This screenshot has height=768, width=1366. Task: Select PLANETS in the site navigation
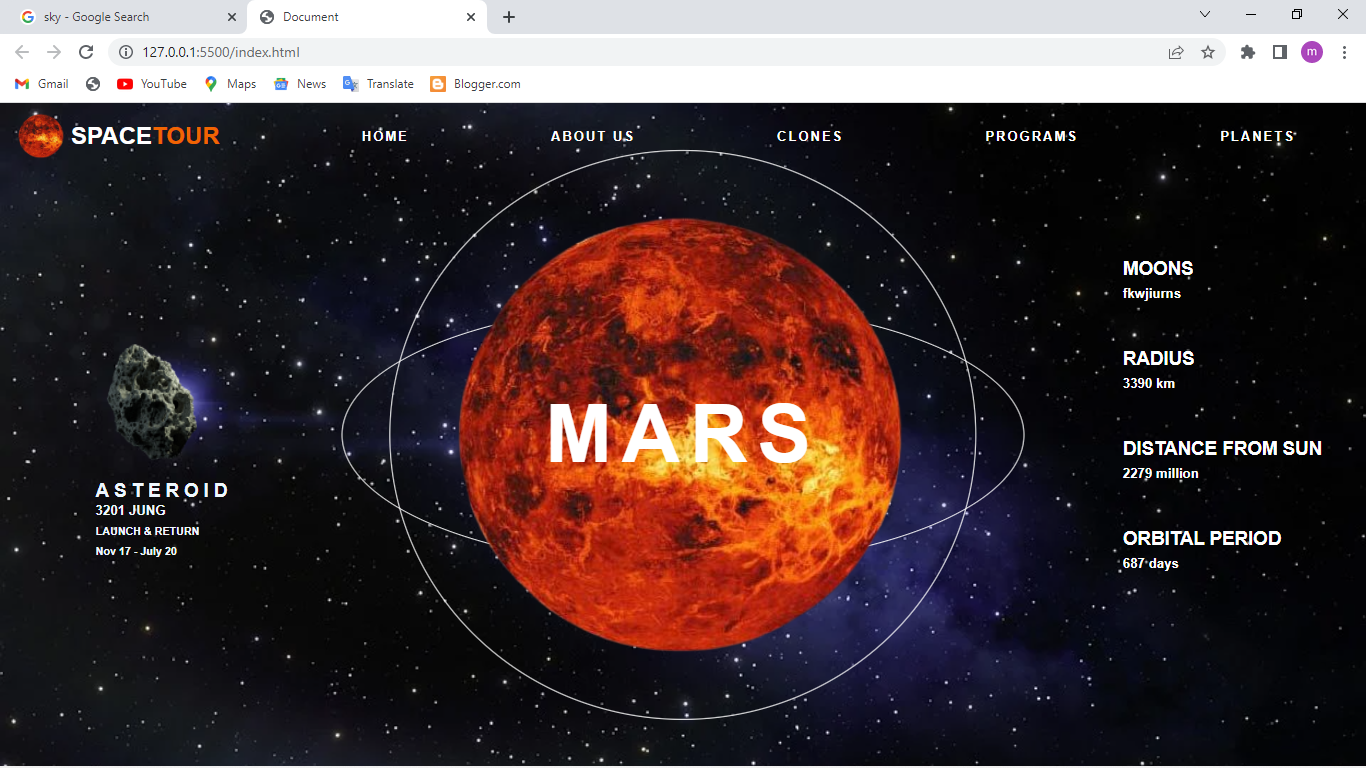pos(1257,136)
